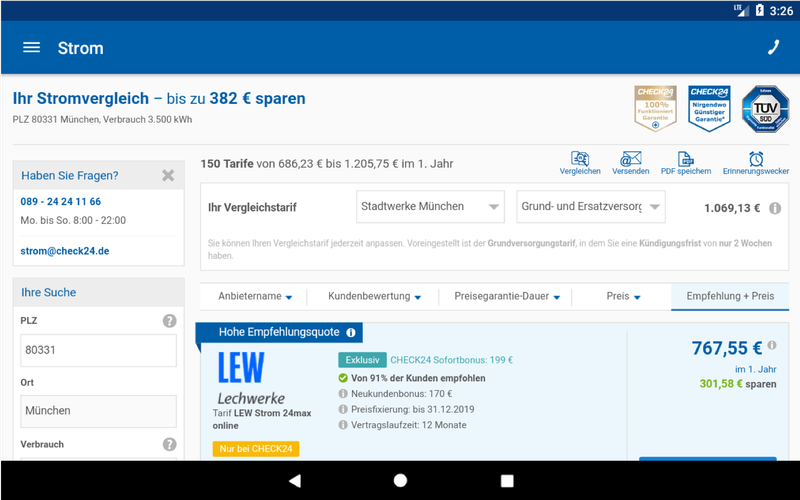Viewport: 800px width, 500px height.
Task: Tap the 301,58 € sparen text
Action: pos(738,384)
